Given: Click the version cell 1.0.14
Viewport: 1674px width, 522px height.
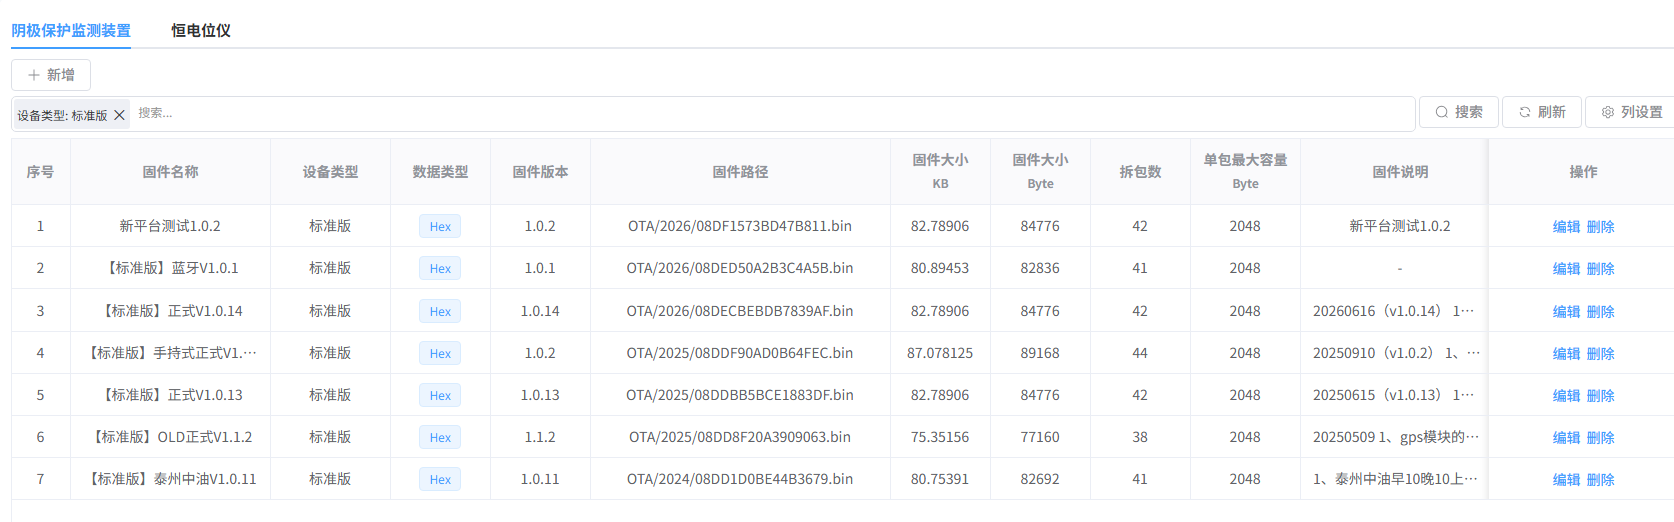Looking at the screenshot, I should click(540, 311).
